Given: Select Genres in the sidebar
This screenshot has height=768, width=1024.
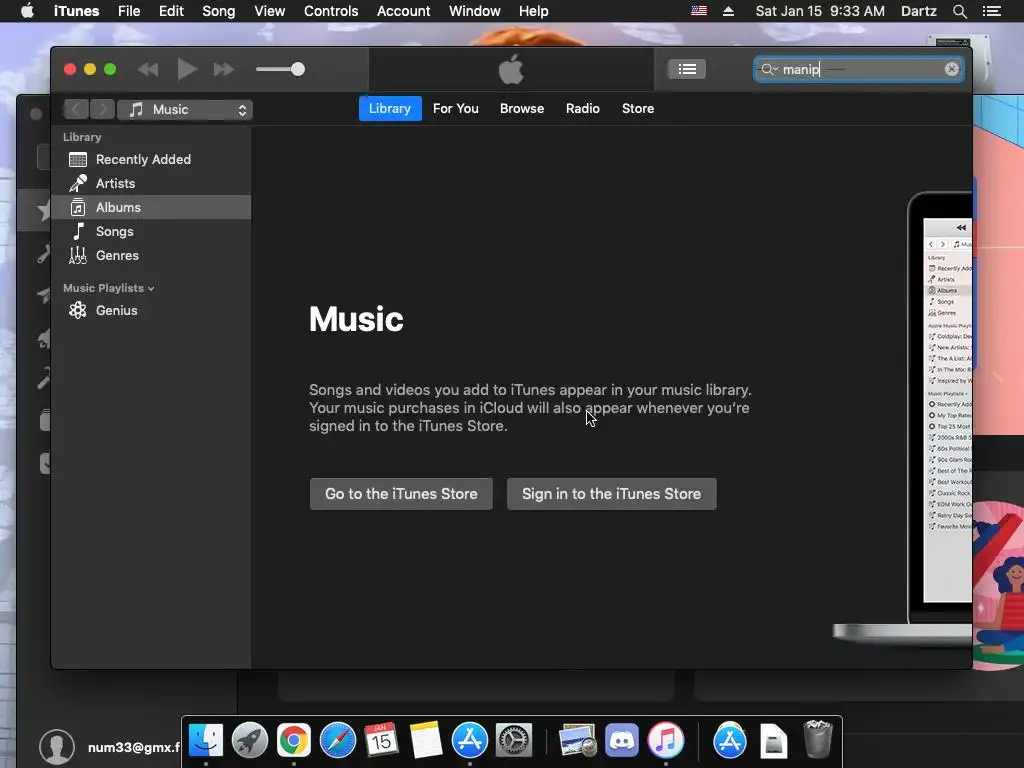Looking at the screenshot, I should point(152,256).
